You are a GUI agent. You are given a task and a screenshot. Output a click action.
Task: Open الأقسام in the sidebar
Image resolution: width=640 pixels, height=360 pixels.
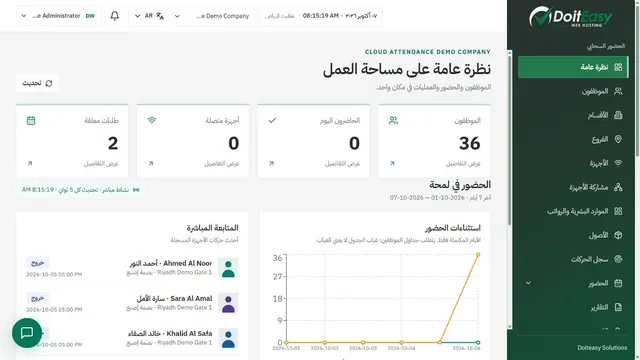tap(573, 115)
